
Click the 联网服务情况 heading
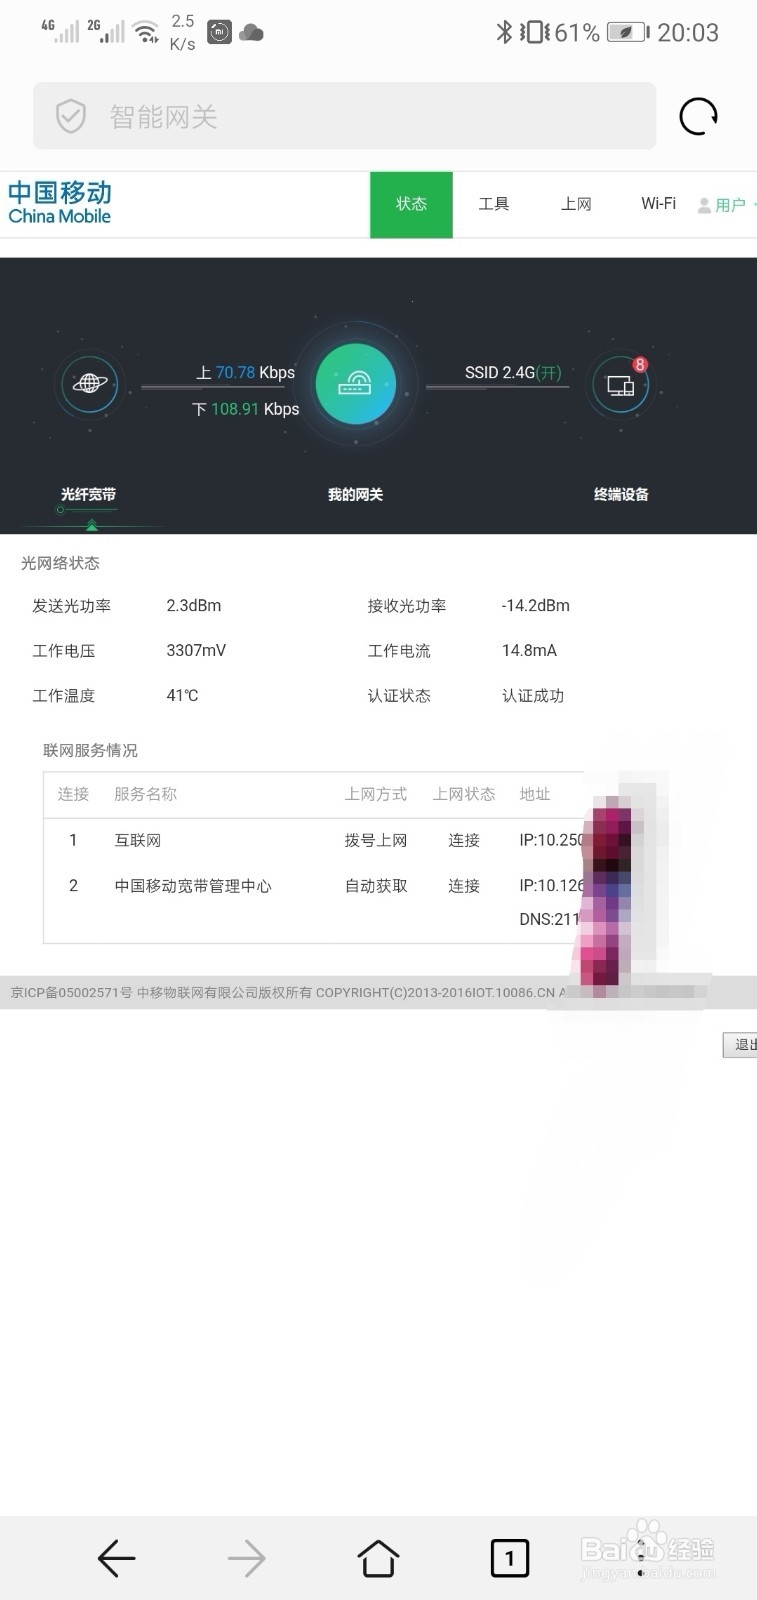(x=90, y=750)
